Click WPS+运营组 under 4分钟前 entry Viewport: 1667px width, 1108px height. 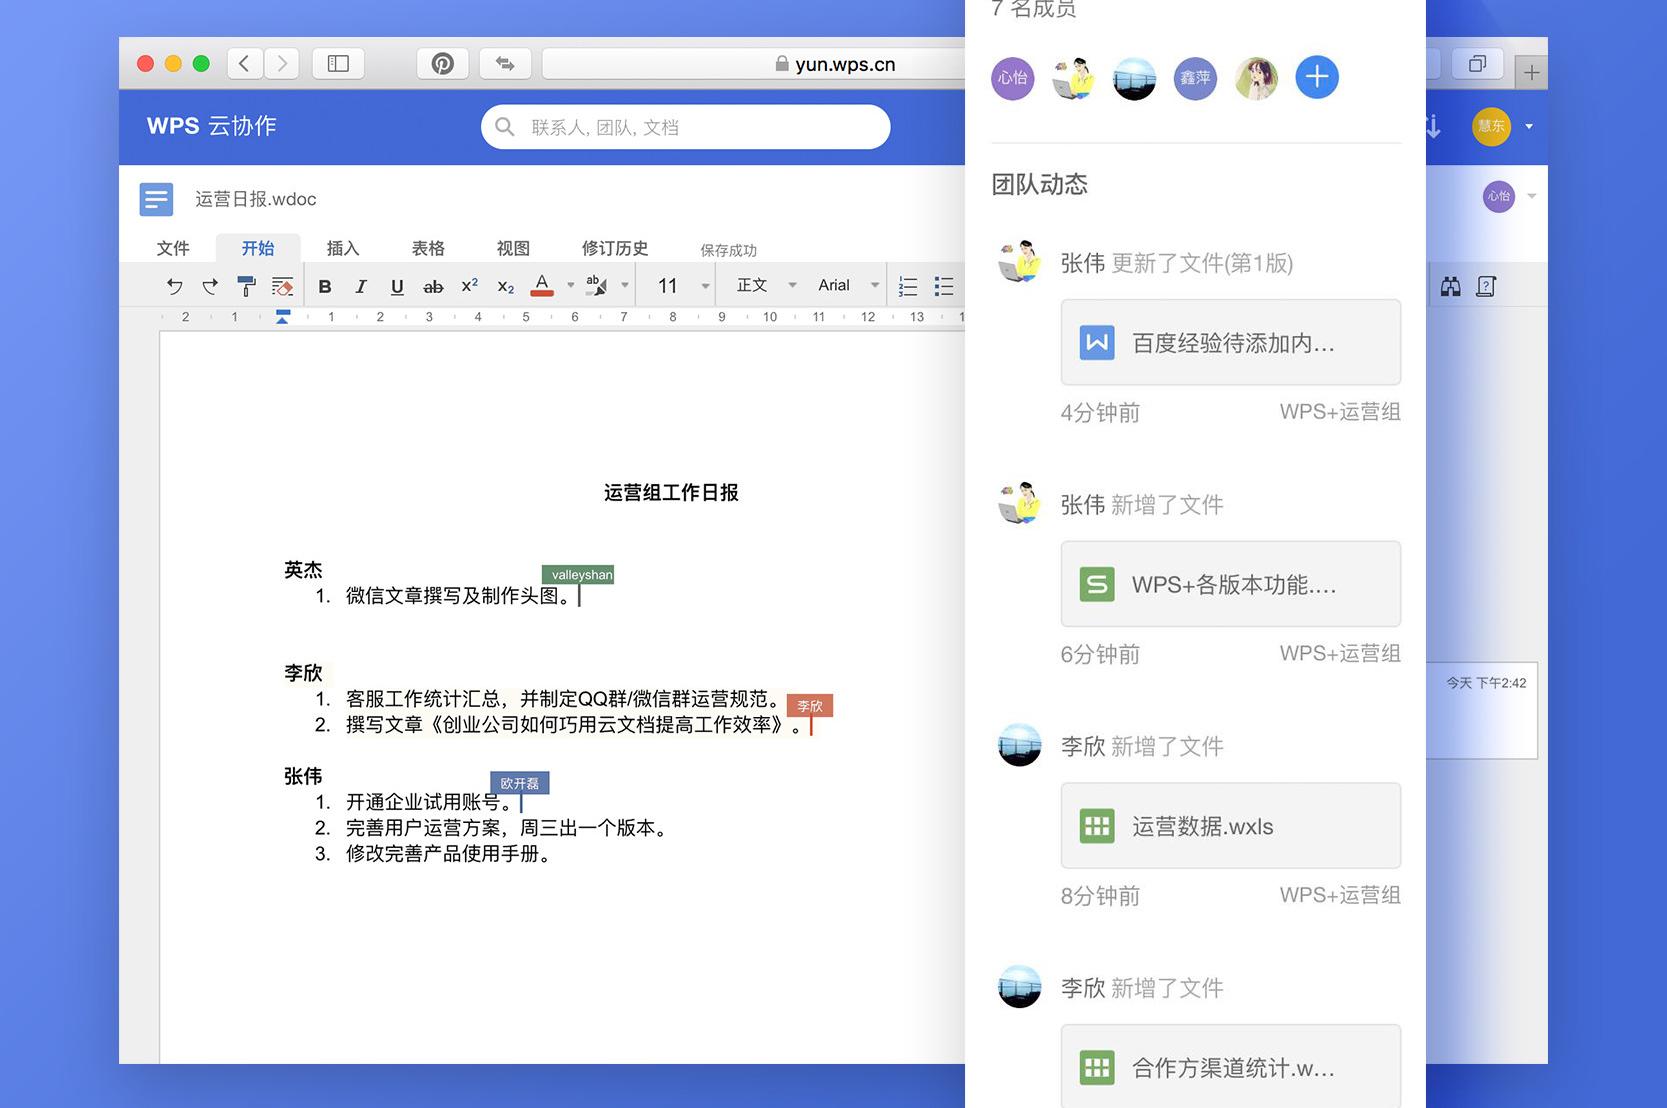click(x=1340, y=412)
